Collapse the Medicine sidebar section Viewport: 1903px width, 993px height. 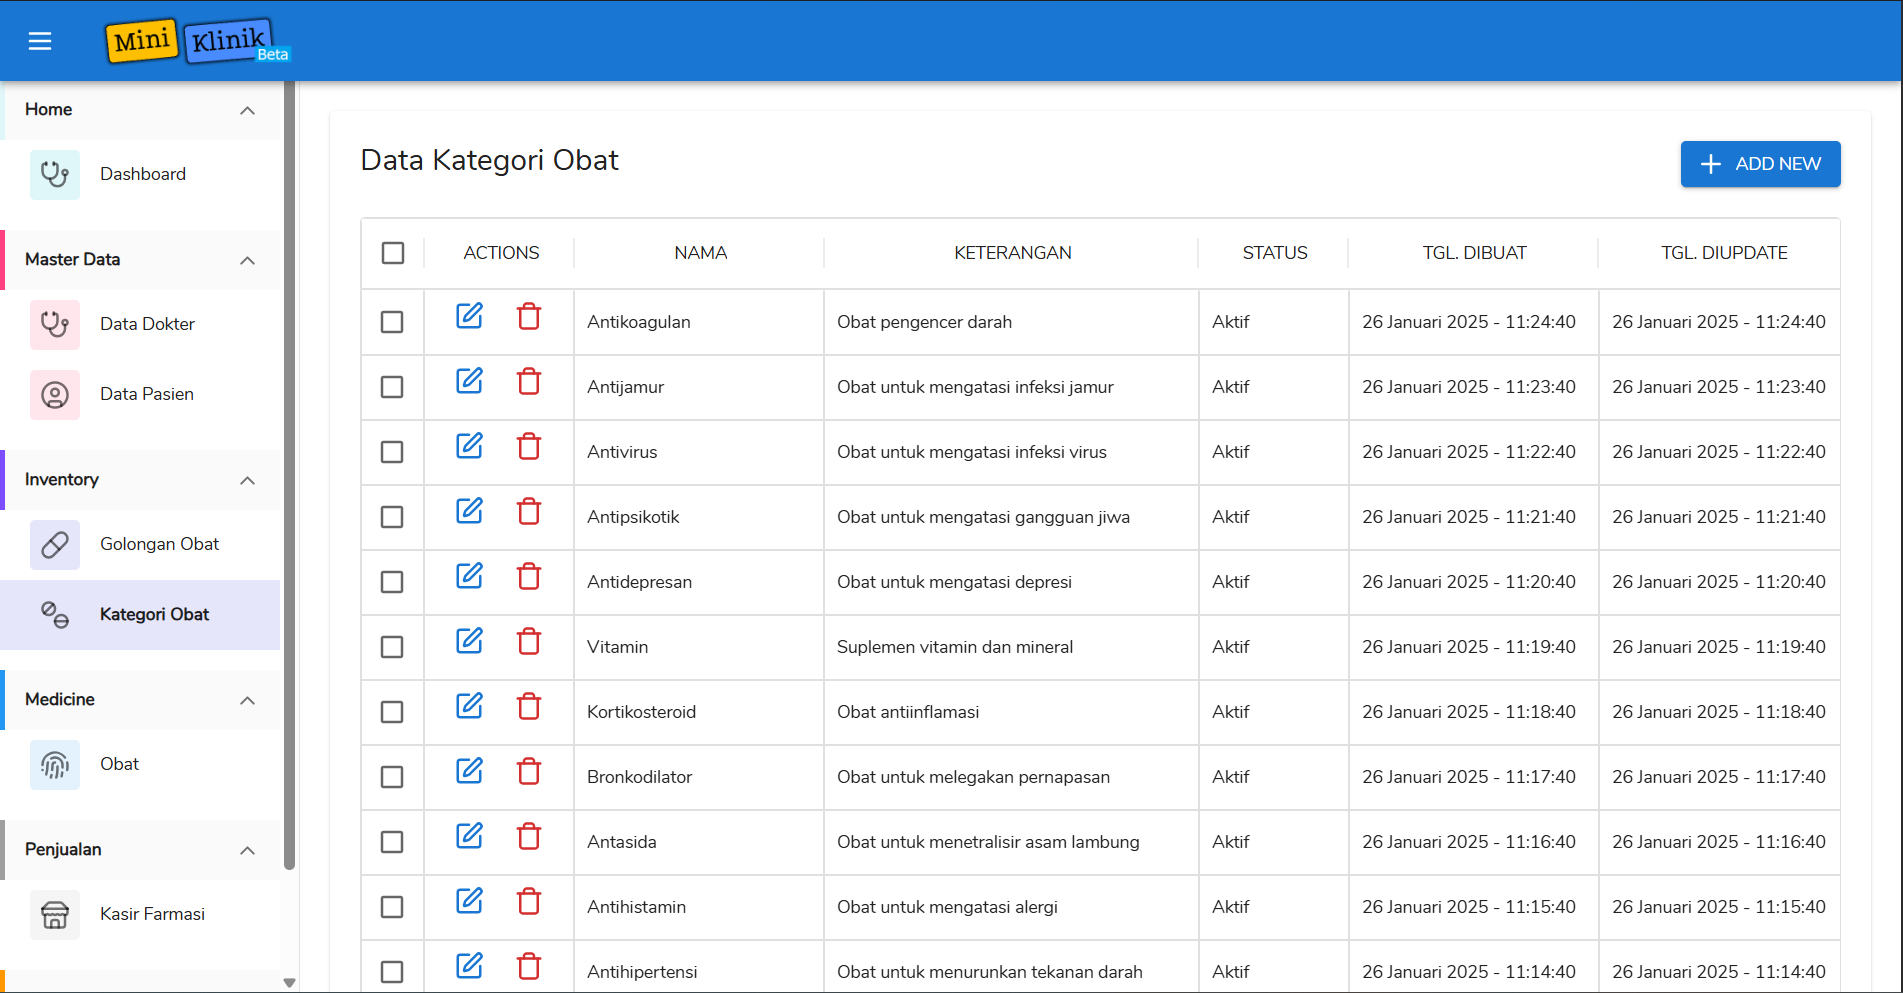pyautogui.click(x=247, y=700)
